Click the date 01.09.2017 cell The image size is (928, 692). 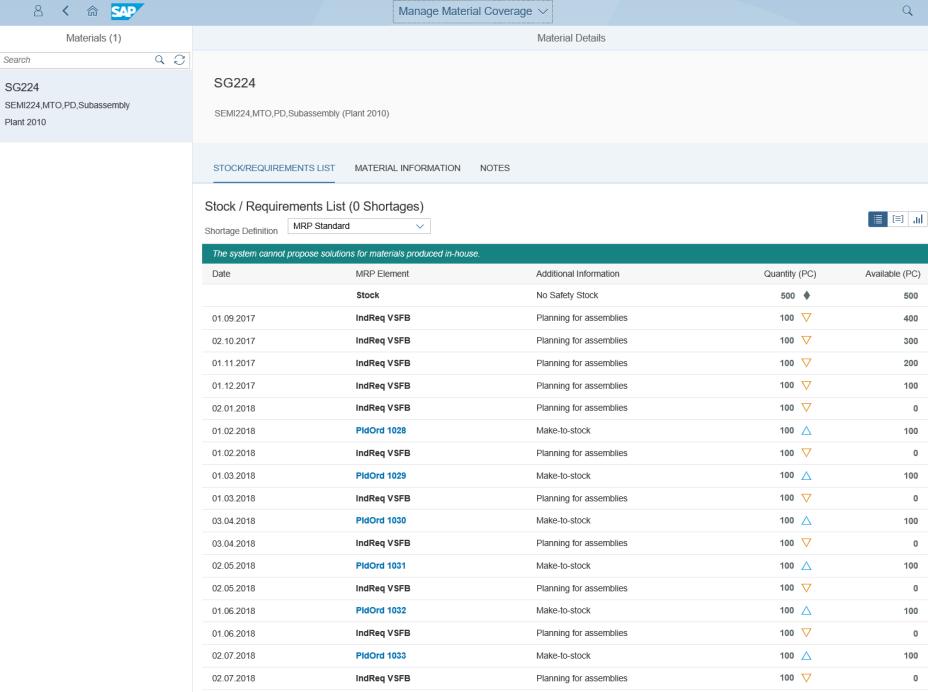233,318
